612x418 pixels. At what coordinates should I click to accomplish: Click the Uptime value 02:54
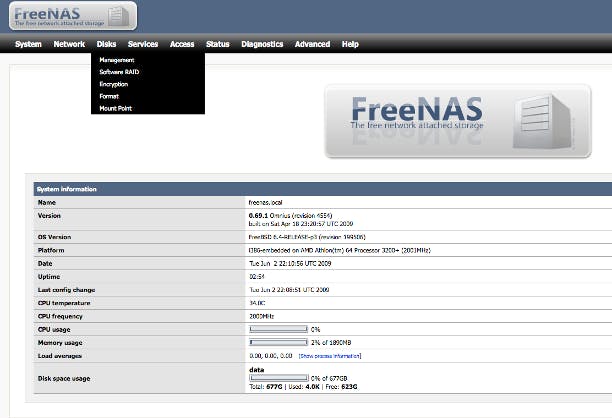click(x=256, y=277)
